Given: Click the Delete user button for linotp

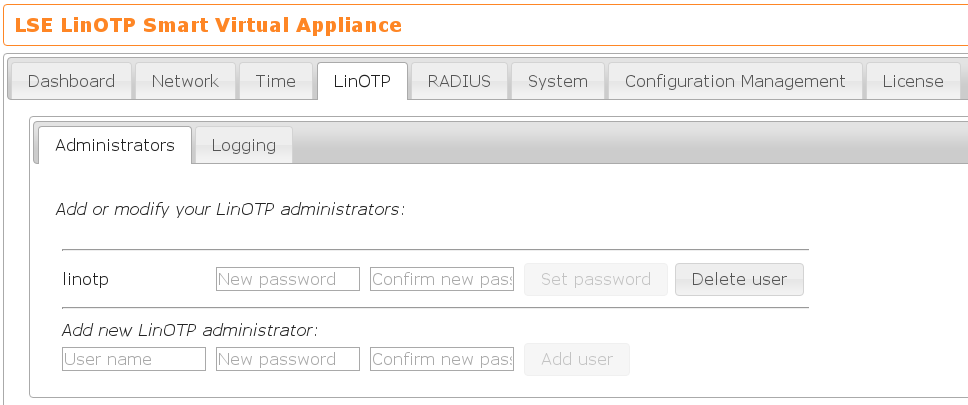Looking at the screenshot, I should point(739,279).
